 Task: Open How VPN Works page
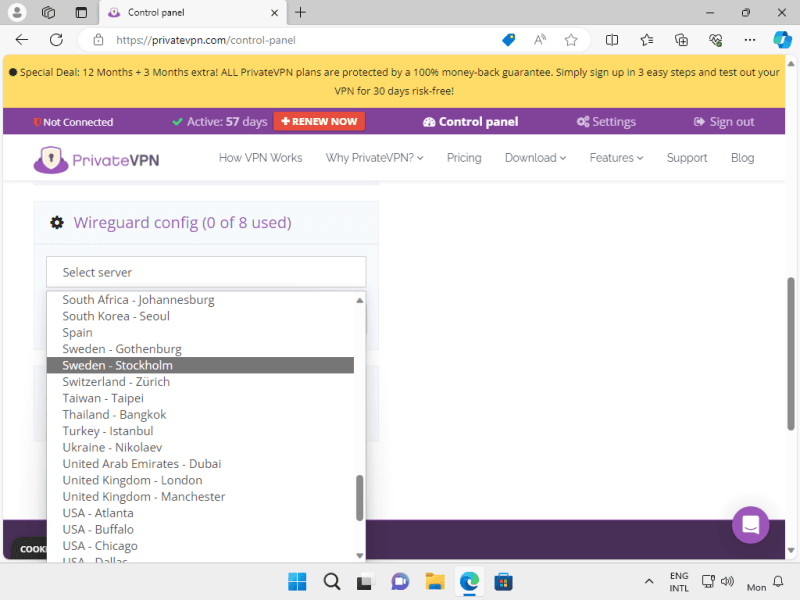click(x=260, y=158)
